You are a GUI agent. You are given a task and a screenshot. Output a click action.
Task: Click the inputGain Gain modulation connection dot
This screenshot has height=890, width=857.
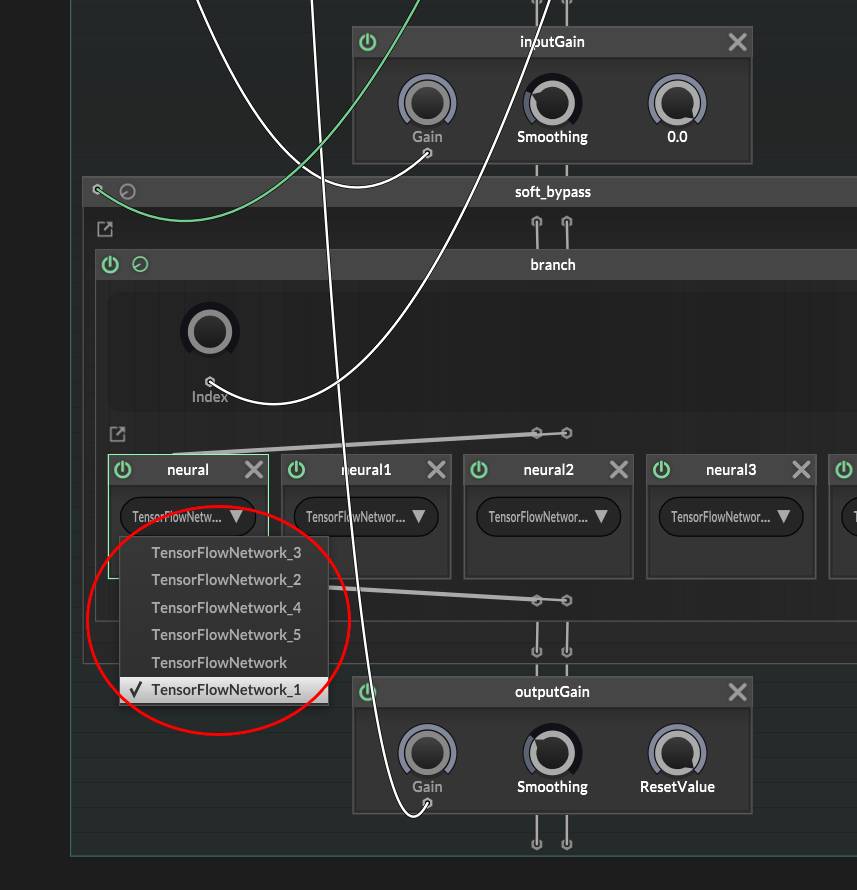pyautogui.click(x=427, y=153)
